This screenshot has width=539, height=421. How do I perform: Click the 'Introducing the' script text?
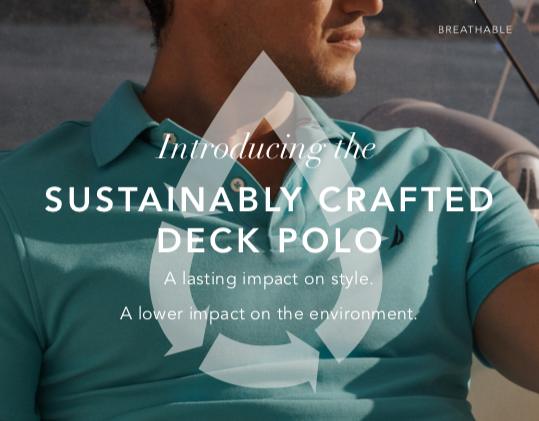pos(266,148)
